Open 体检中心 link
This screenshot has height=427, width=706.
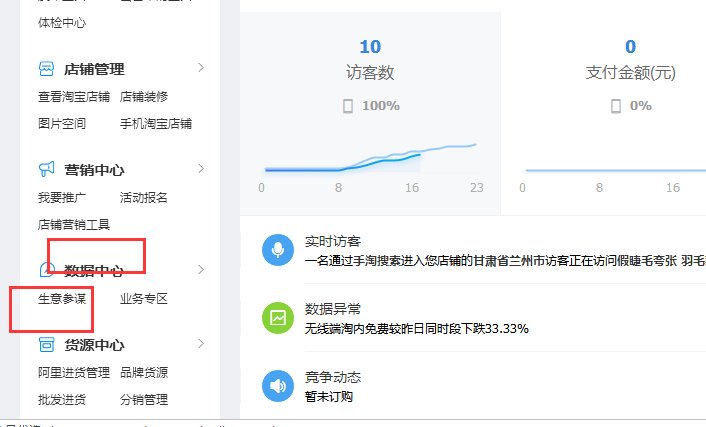click(62, 23)
